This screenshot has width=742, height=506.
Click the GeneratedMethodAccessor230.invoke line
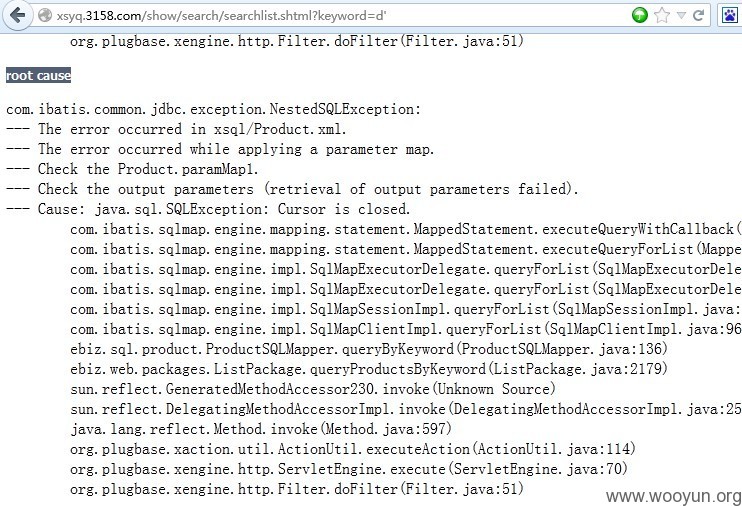[313, 389]
